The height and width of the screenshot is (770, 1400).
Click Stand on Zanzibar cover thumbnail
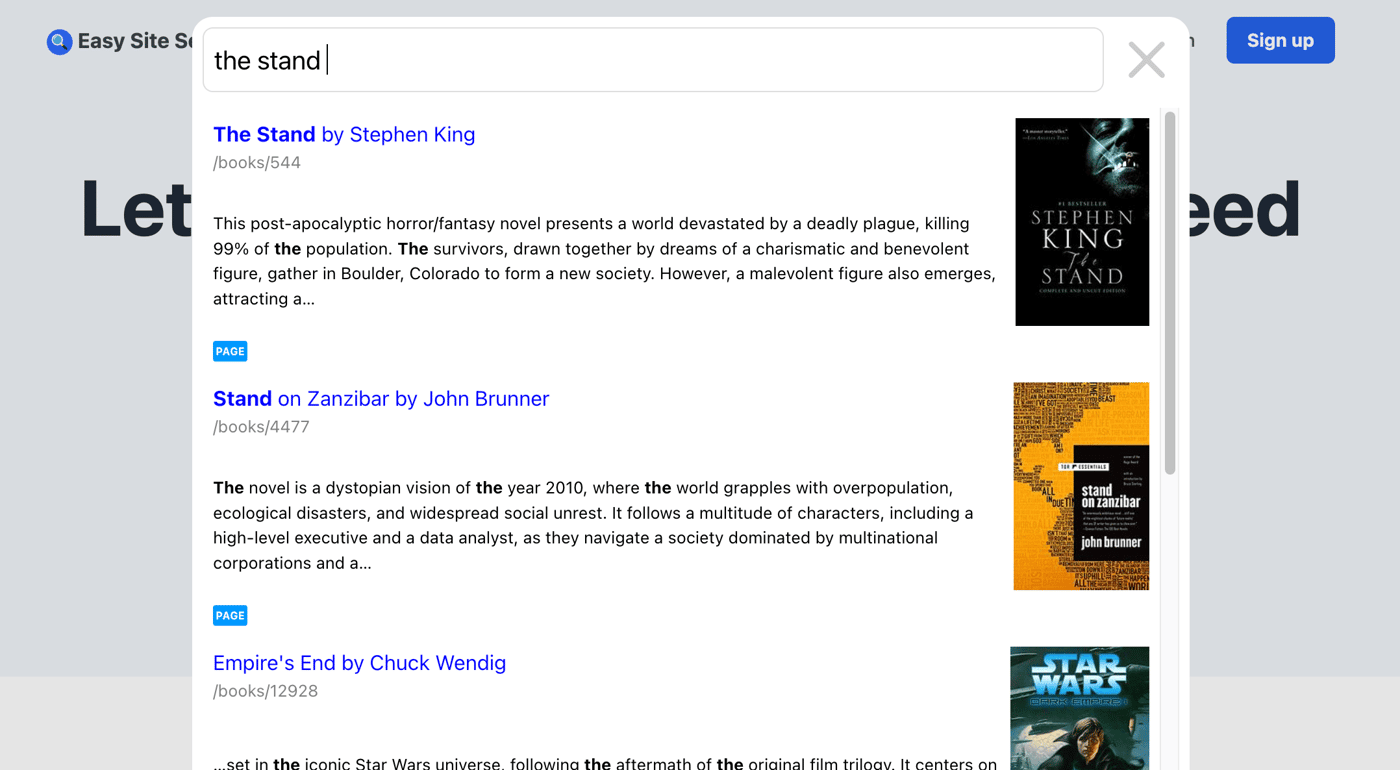coord(1081,486)
